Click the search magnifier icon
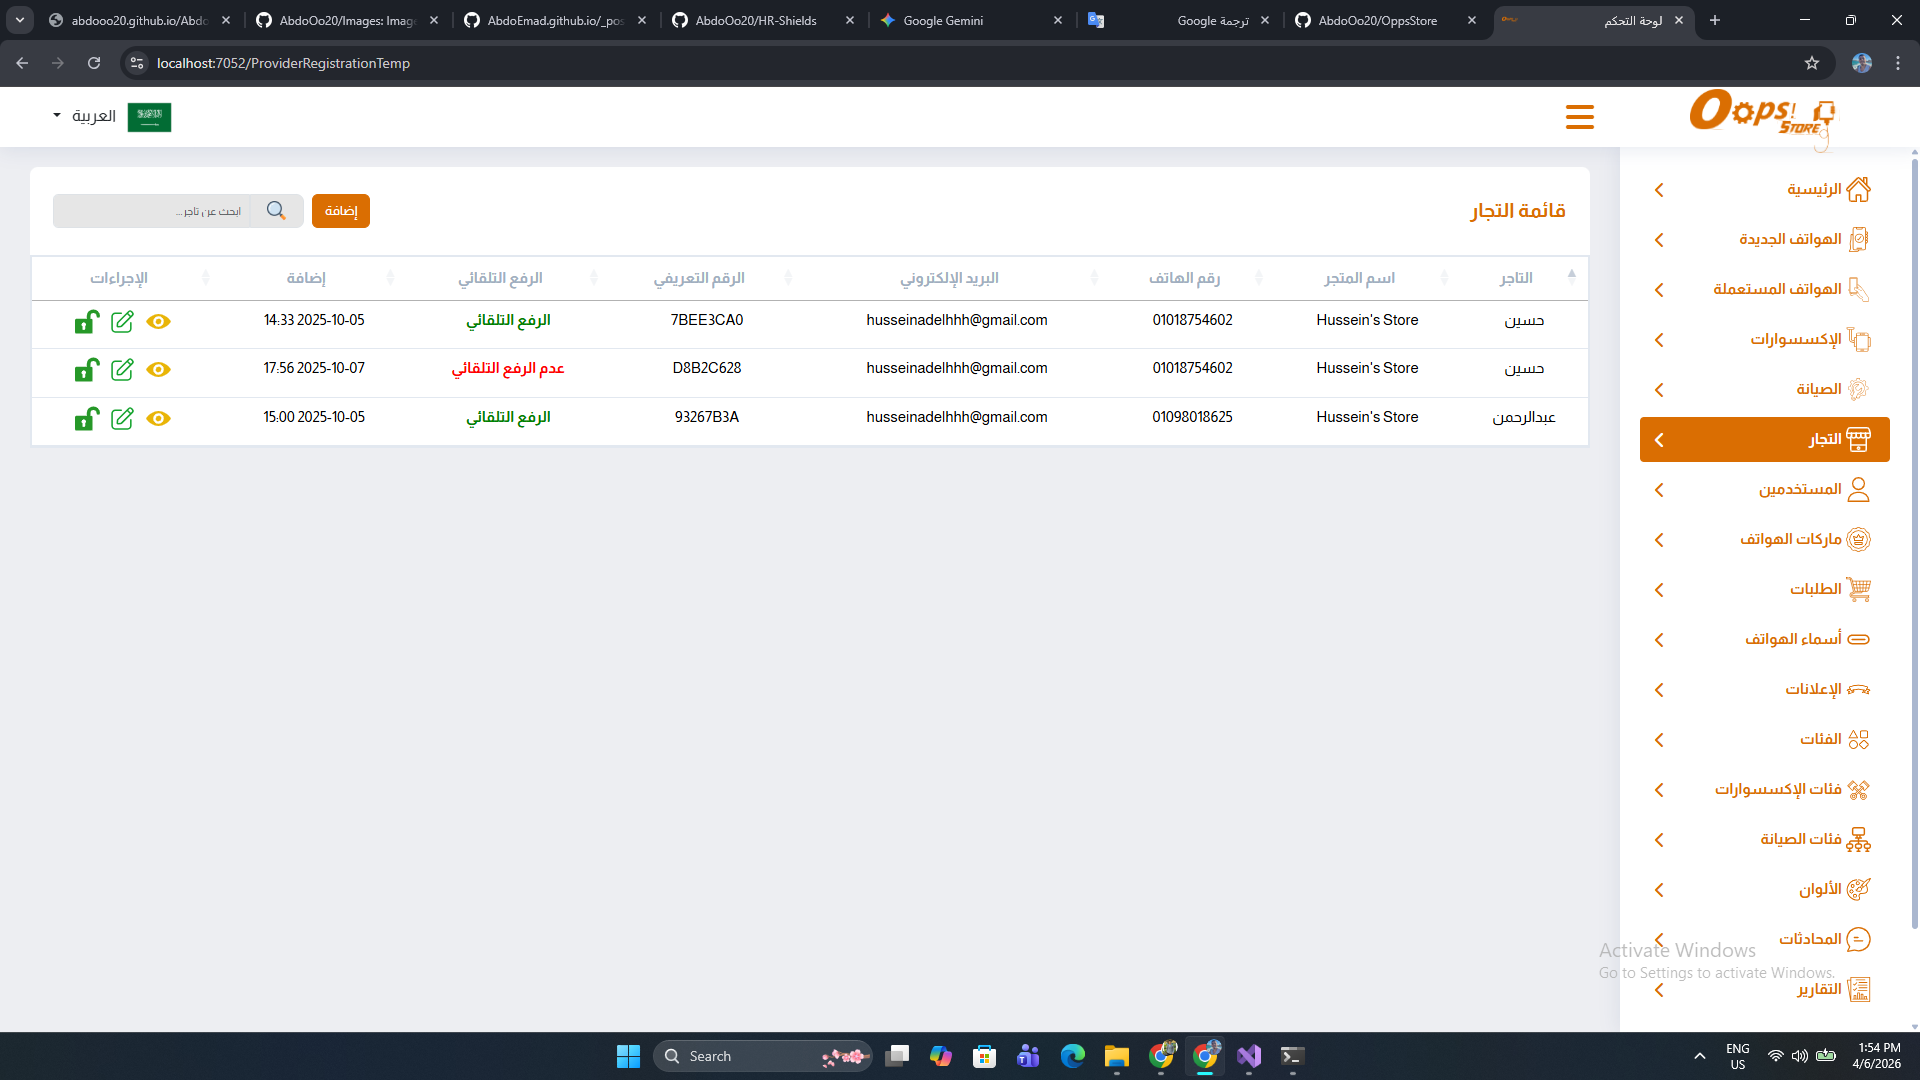This screenshot has width=1920, height=1080. click(276, 211)
